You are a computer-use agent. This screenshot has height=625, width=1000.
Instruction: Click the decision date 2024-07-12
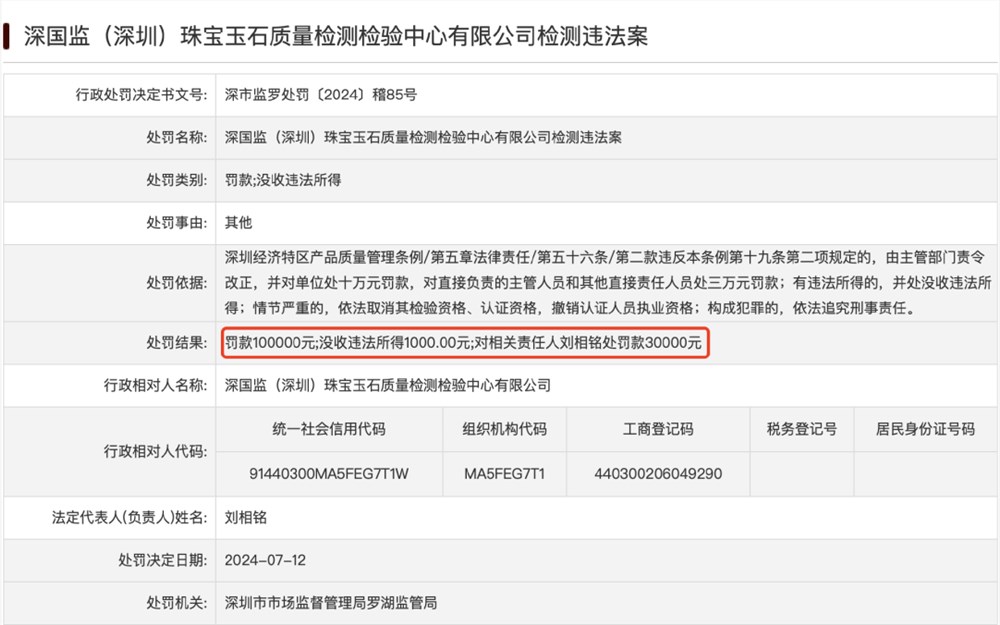pyautogui.click(x=265, y=561)
